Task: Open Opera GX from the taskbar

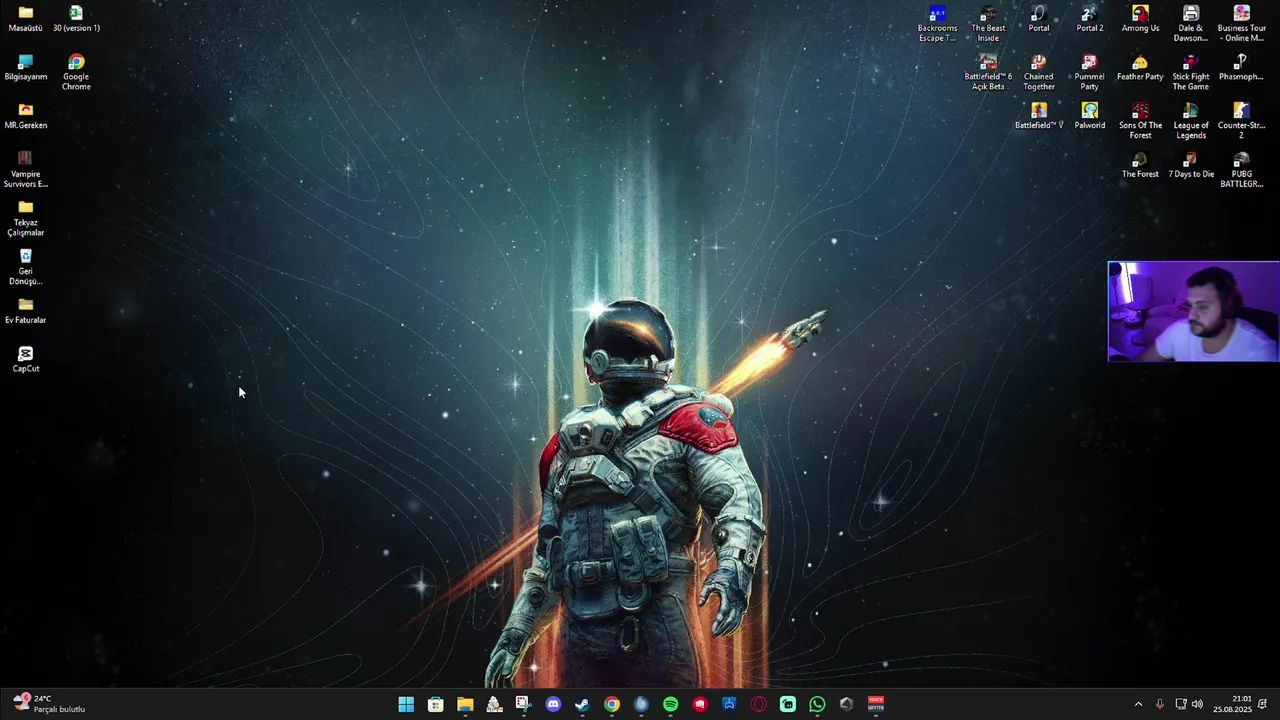Action: [x=758, y=704]
